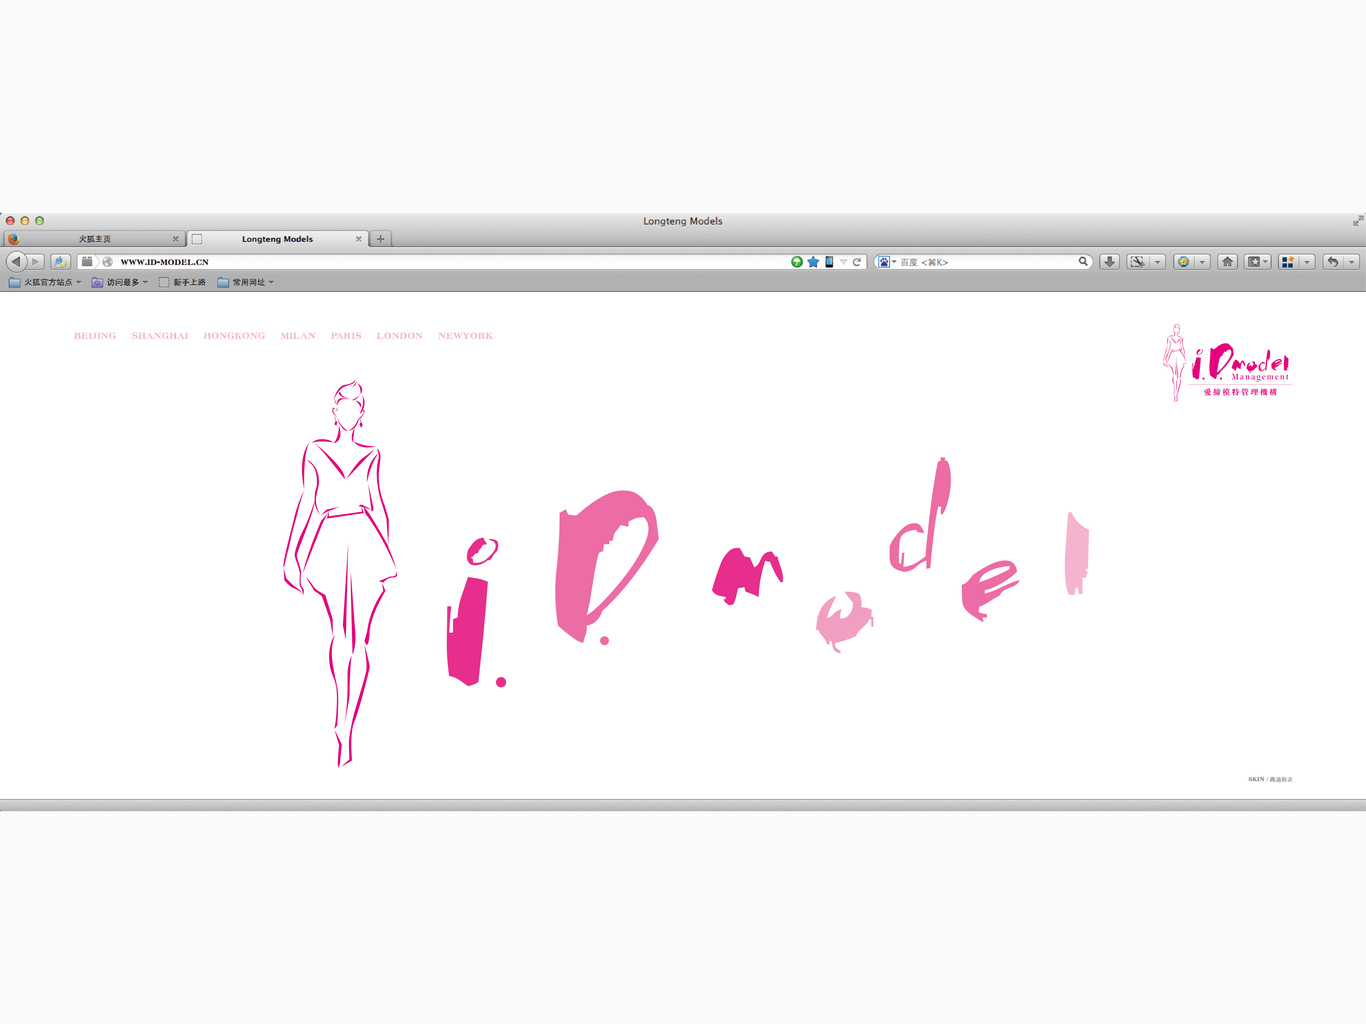
Task: Bookmark this page with the blue star
Action: pos(813,262)
